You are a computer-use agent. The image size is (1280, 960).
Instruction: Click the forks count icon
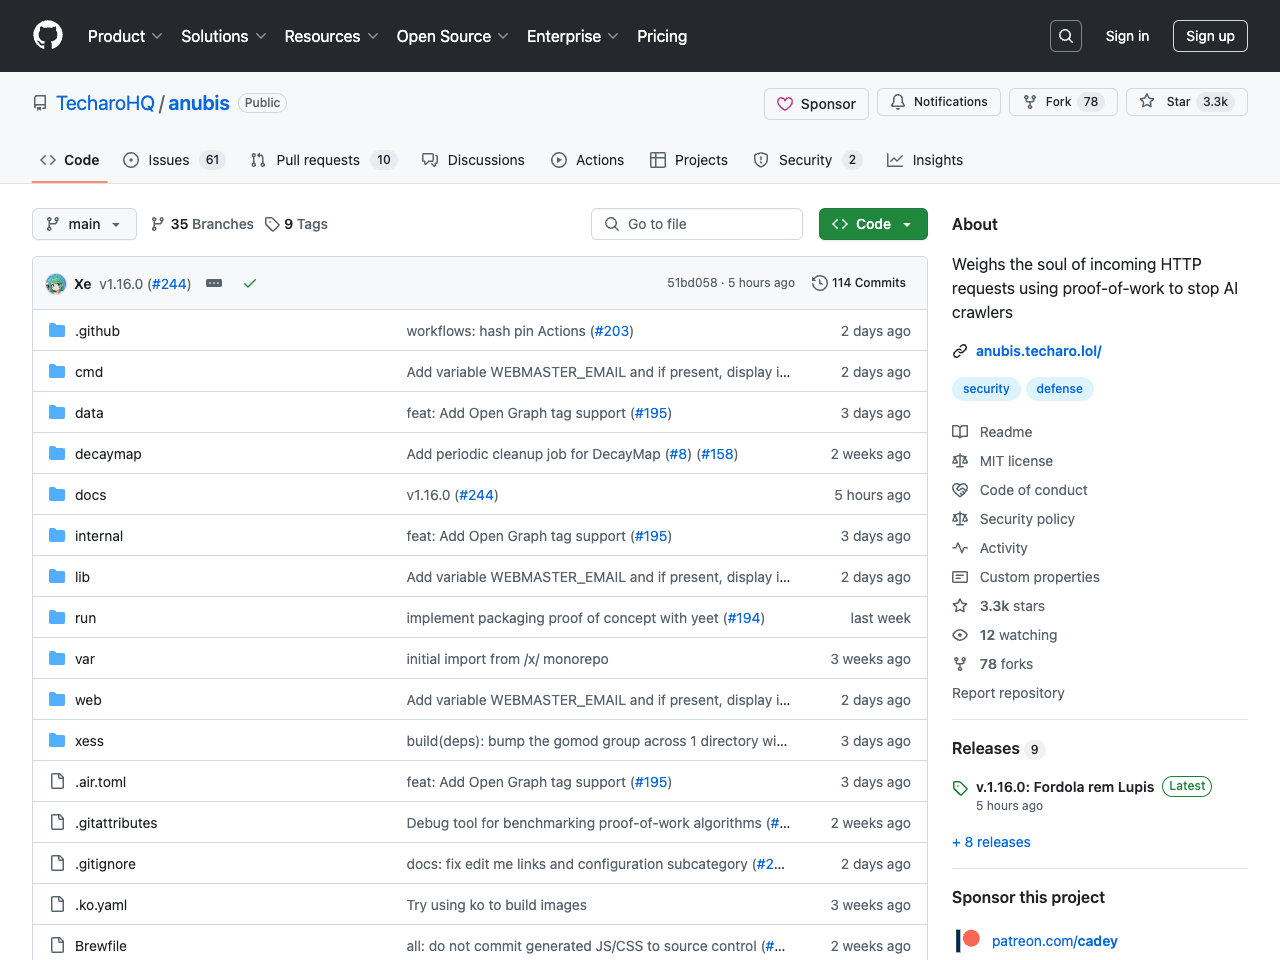(960, 664)
